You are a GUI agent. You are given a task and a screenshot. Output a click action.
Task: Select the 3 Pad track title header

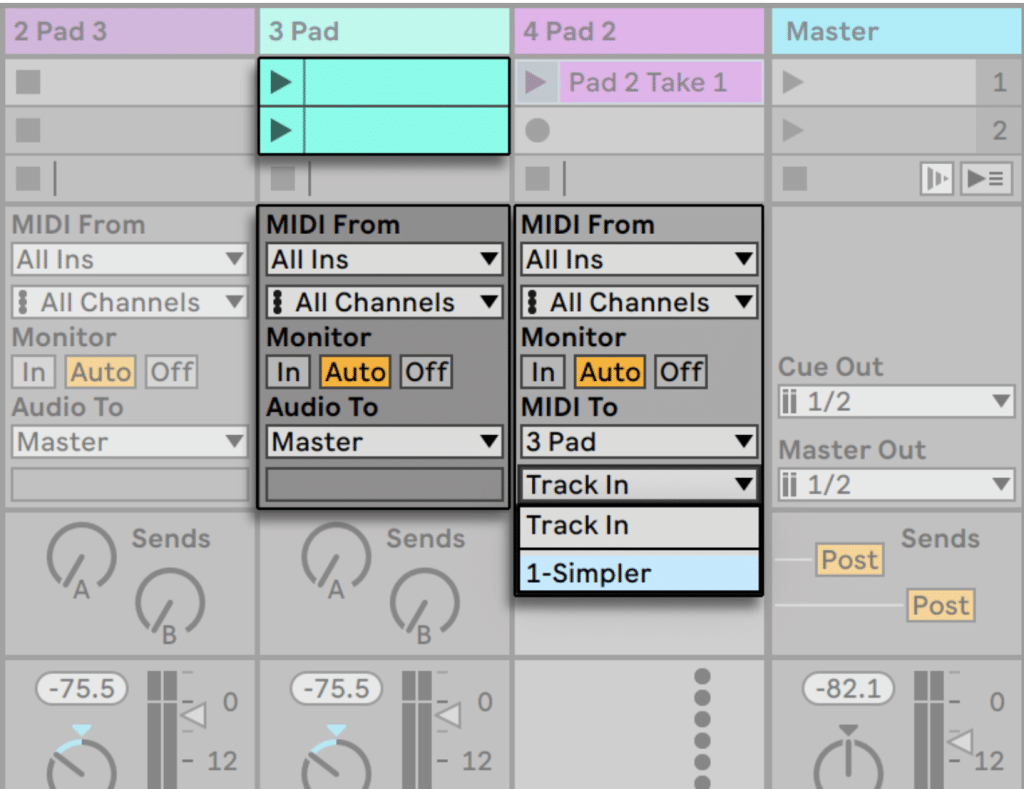click(383, 30)
